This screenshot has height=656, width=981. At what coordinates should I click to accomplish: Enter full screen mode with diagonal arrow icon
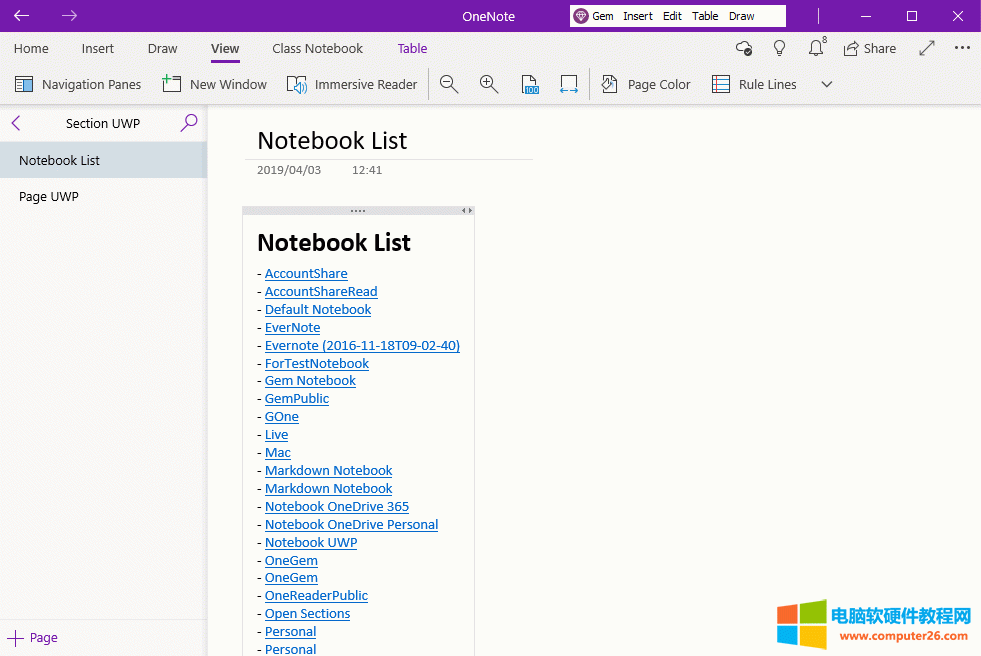927,48
